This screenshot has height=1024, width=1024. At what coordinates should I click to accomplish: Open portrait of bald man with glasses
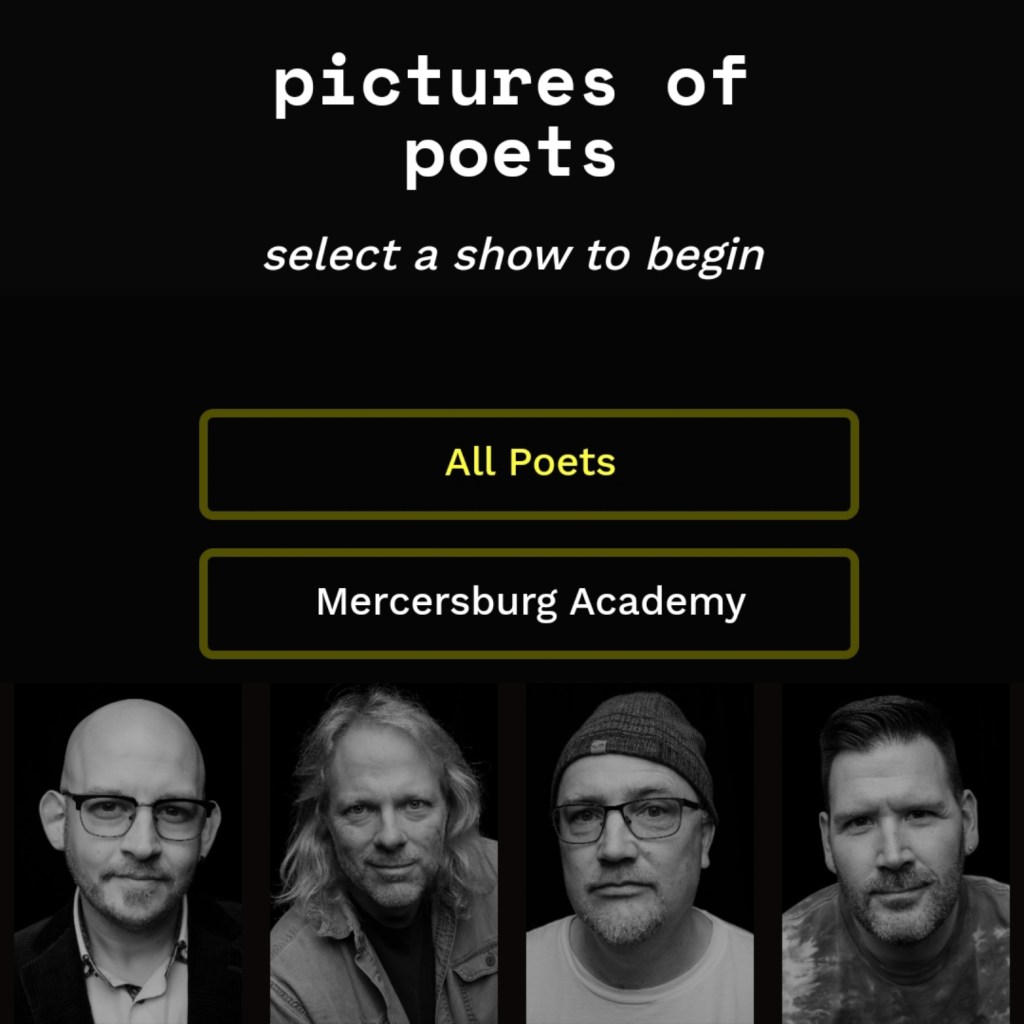tap(128, 854)
